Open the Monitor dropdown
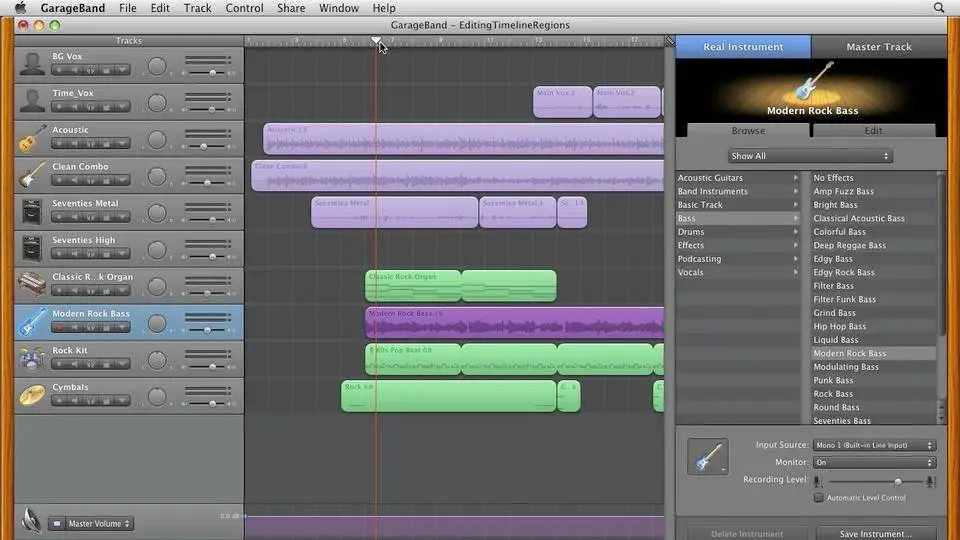This screenshot has width=960, height=540. pyautogui.click(x=874, y=463)
